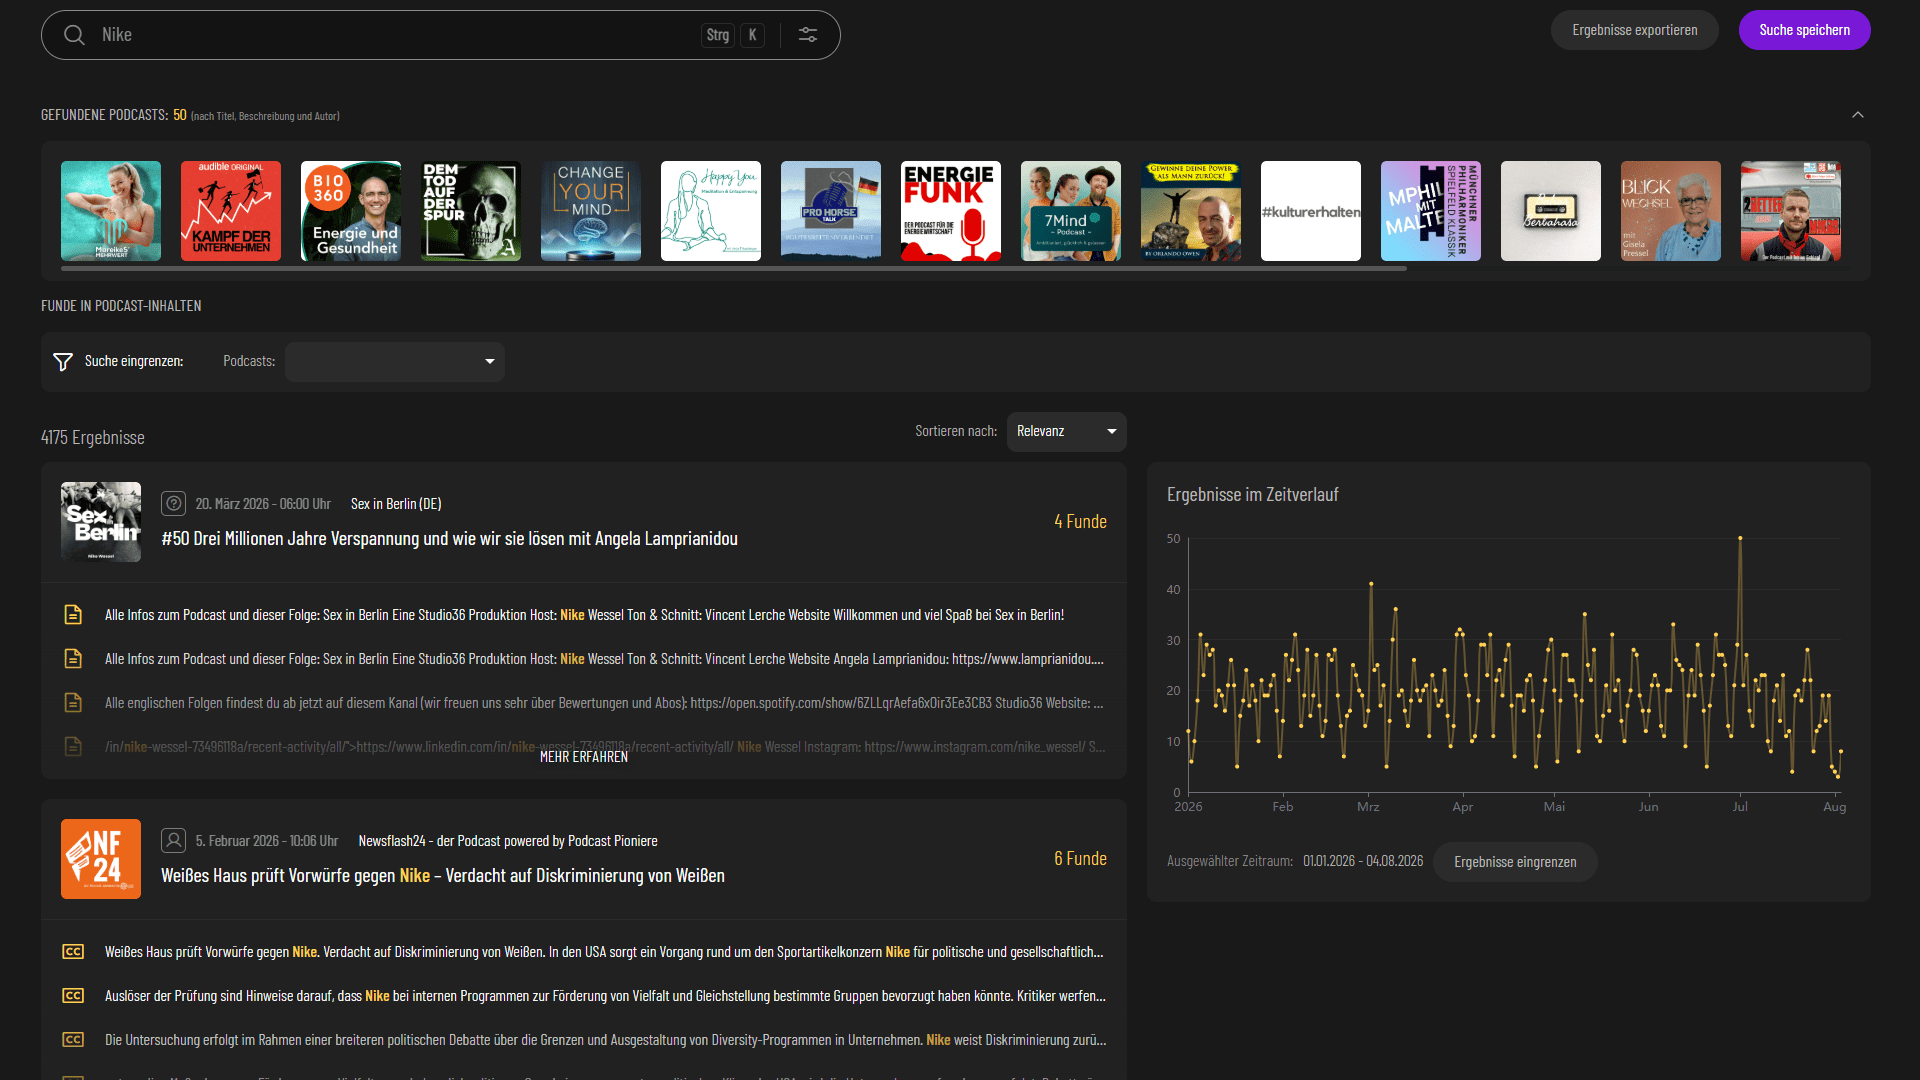The width and height of the screenshot is (1920, 1080).
Task: Click the person icon by 5. Februar 2026
Action: 174,841
